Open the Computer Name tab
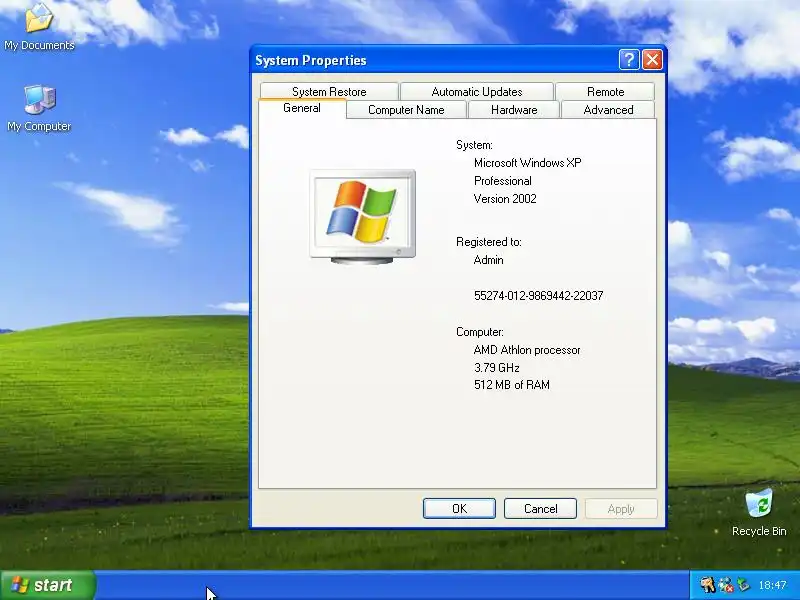 tap(406, 110)
